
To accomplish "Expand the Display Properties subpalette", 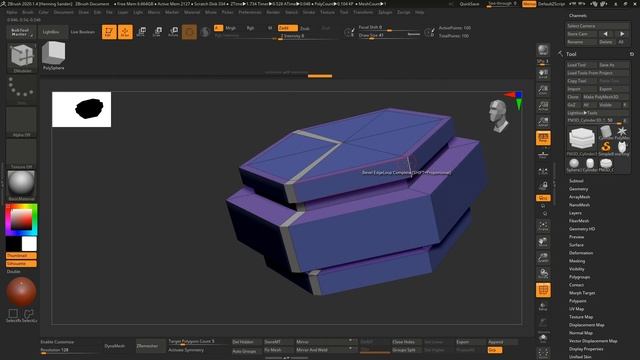I will tap(586, 349).
